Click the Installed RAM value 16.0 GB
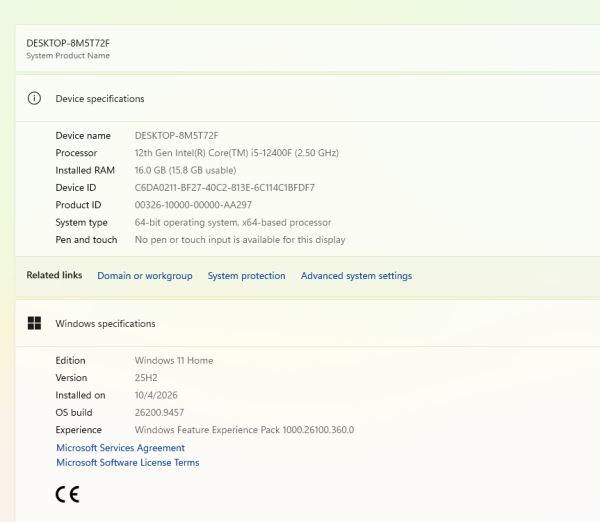The width and height of the screenshot is (600, 522). (x=185, y=170)
